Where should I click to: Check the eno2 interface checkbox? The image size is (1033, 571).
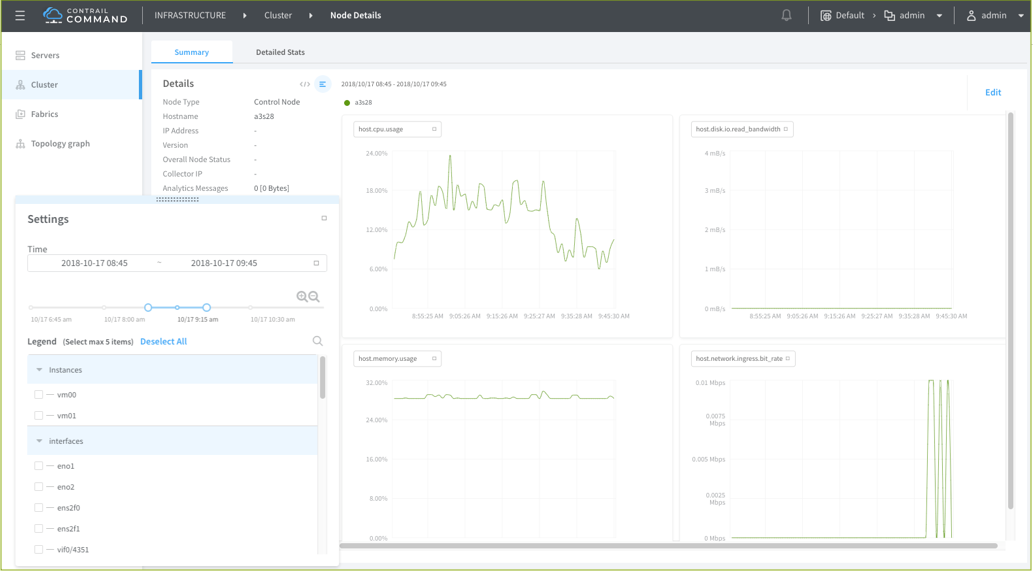pos(38,487)
